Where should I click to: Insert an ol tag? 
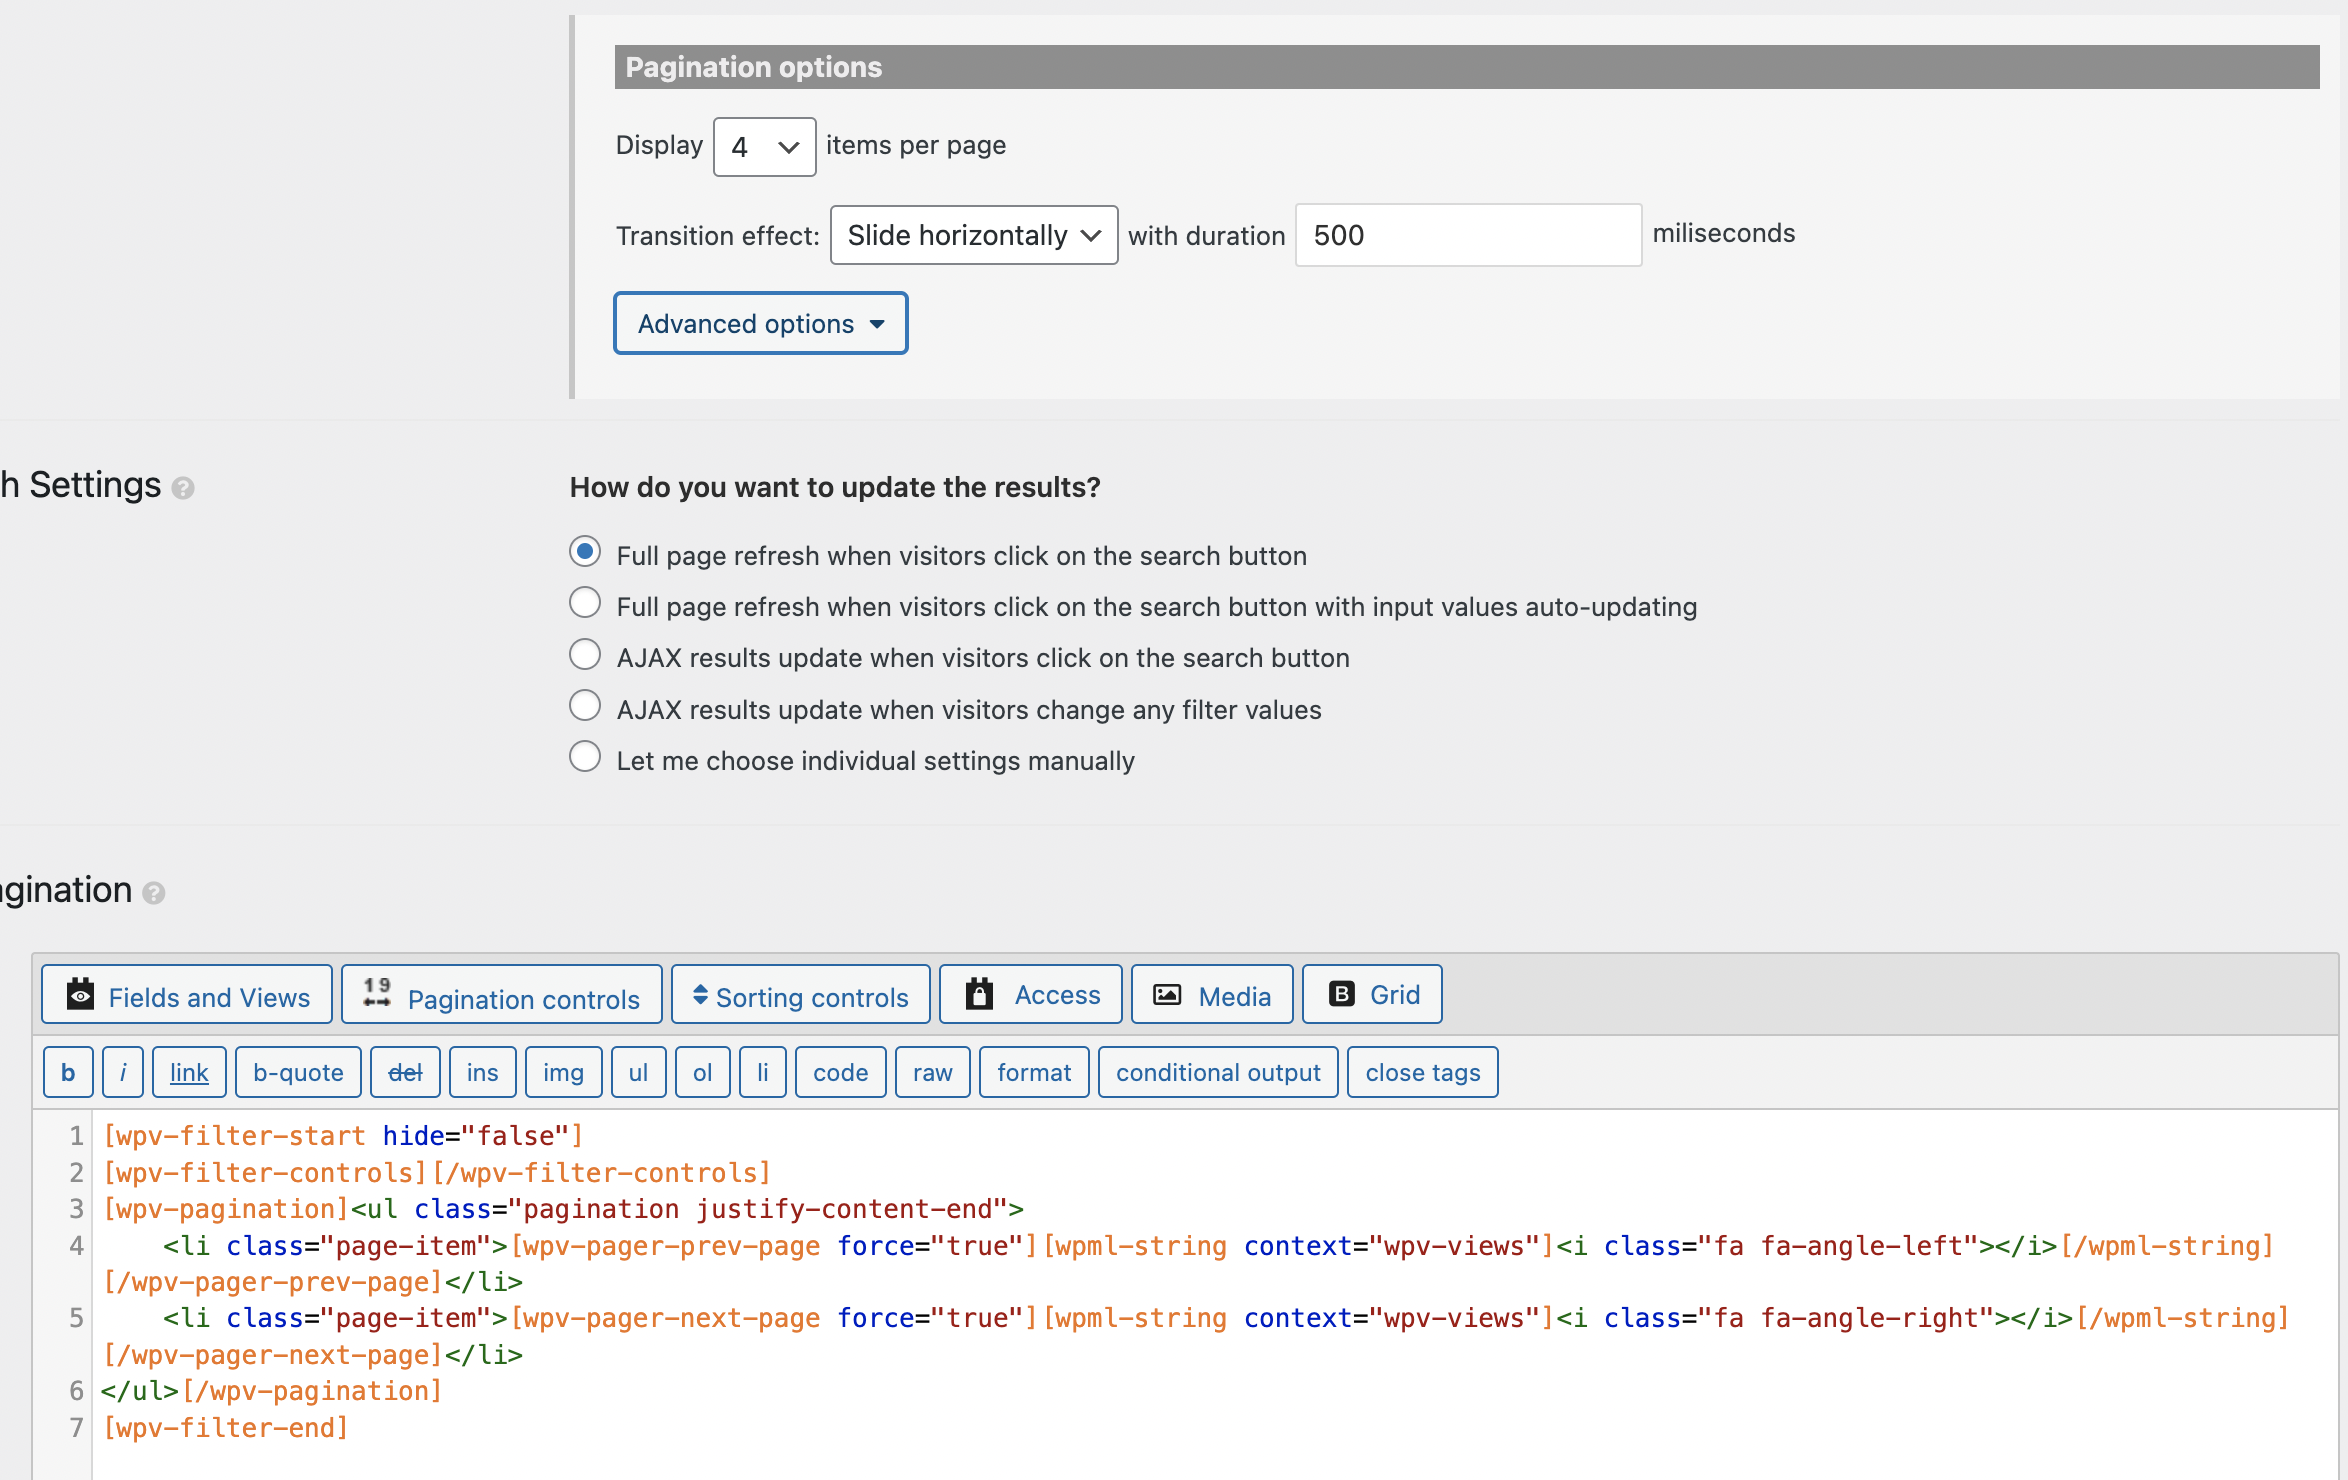click(x=703, y=1072)
